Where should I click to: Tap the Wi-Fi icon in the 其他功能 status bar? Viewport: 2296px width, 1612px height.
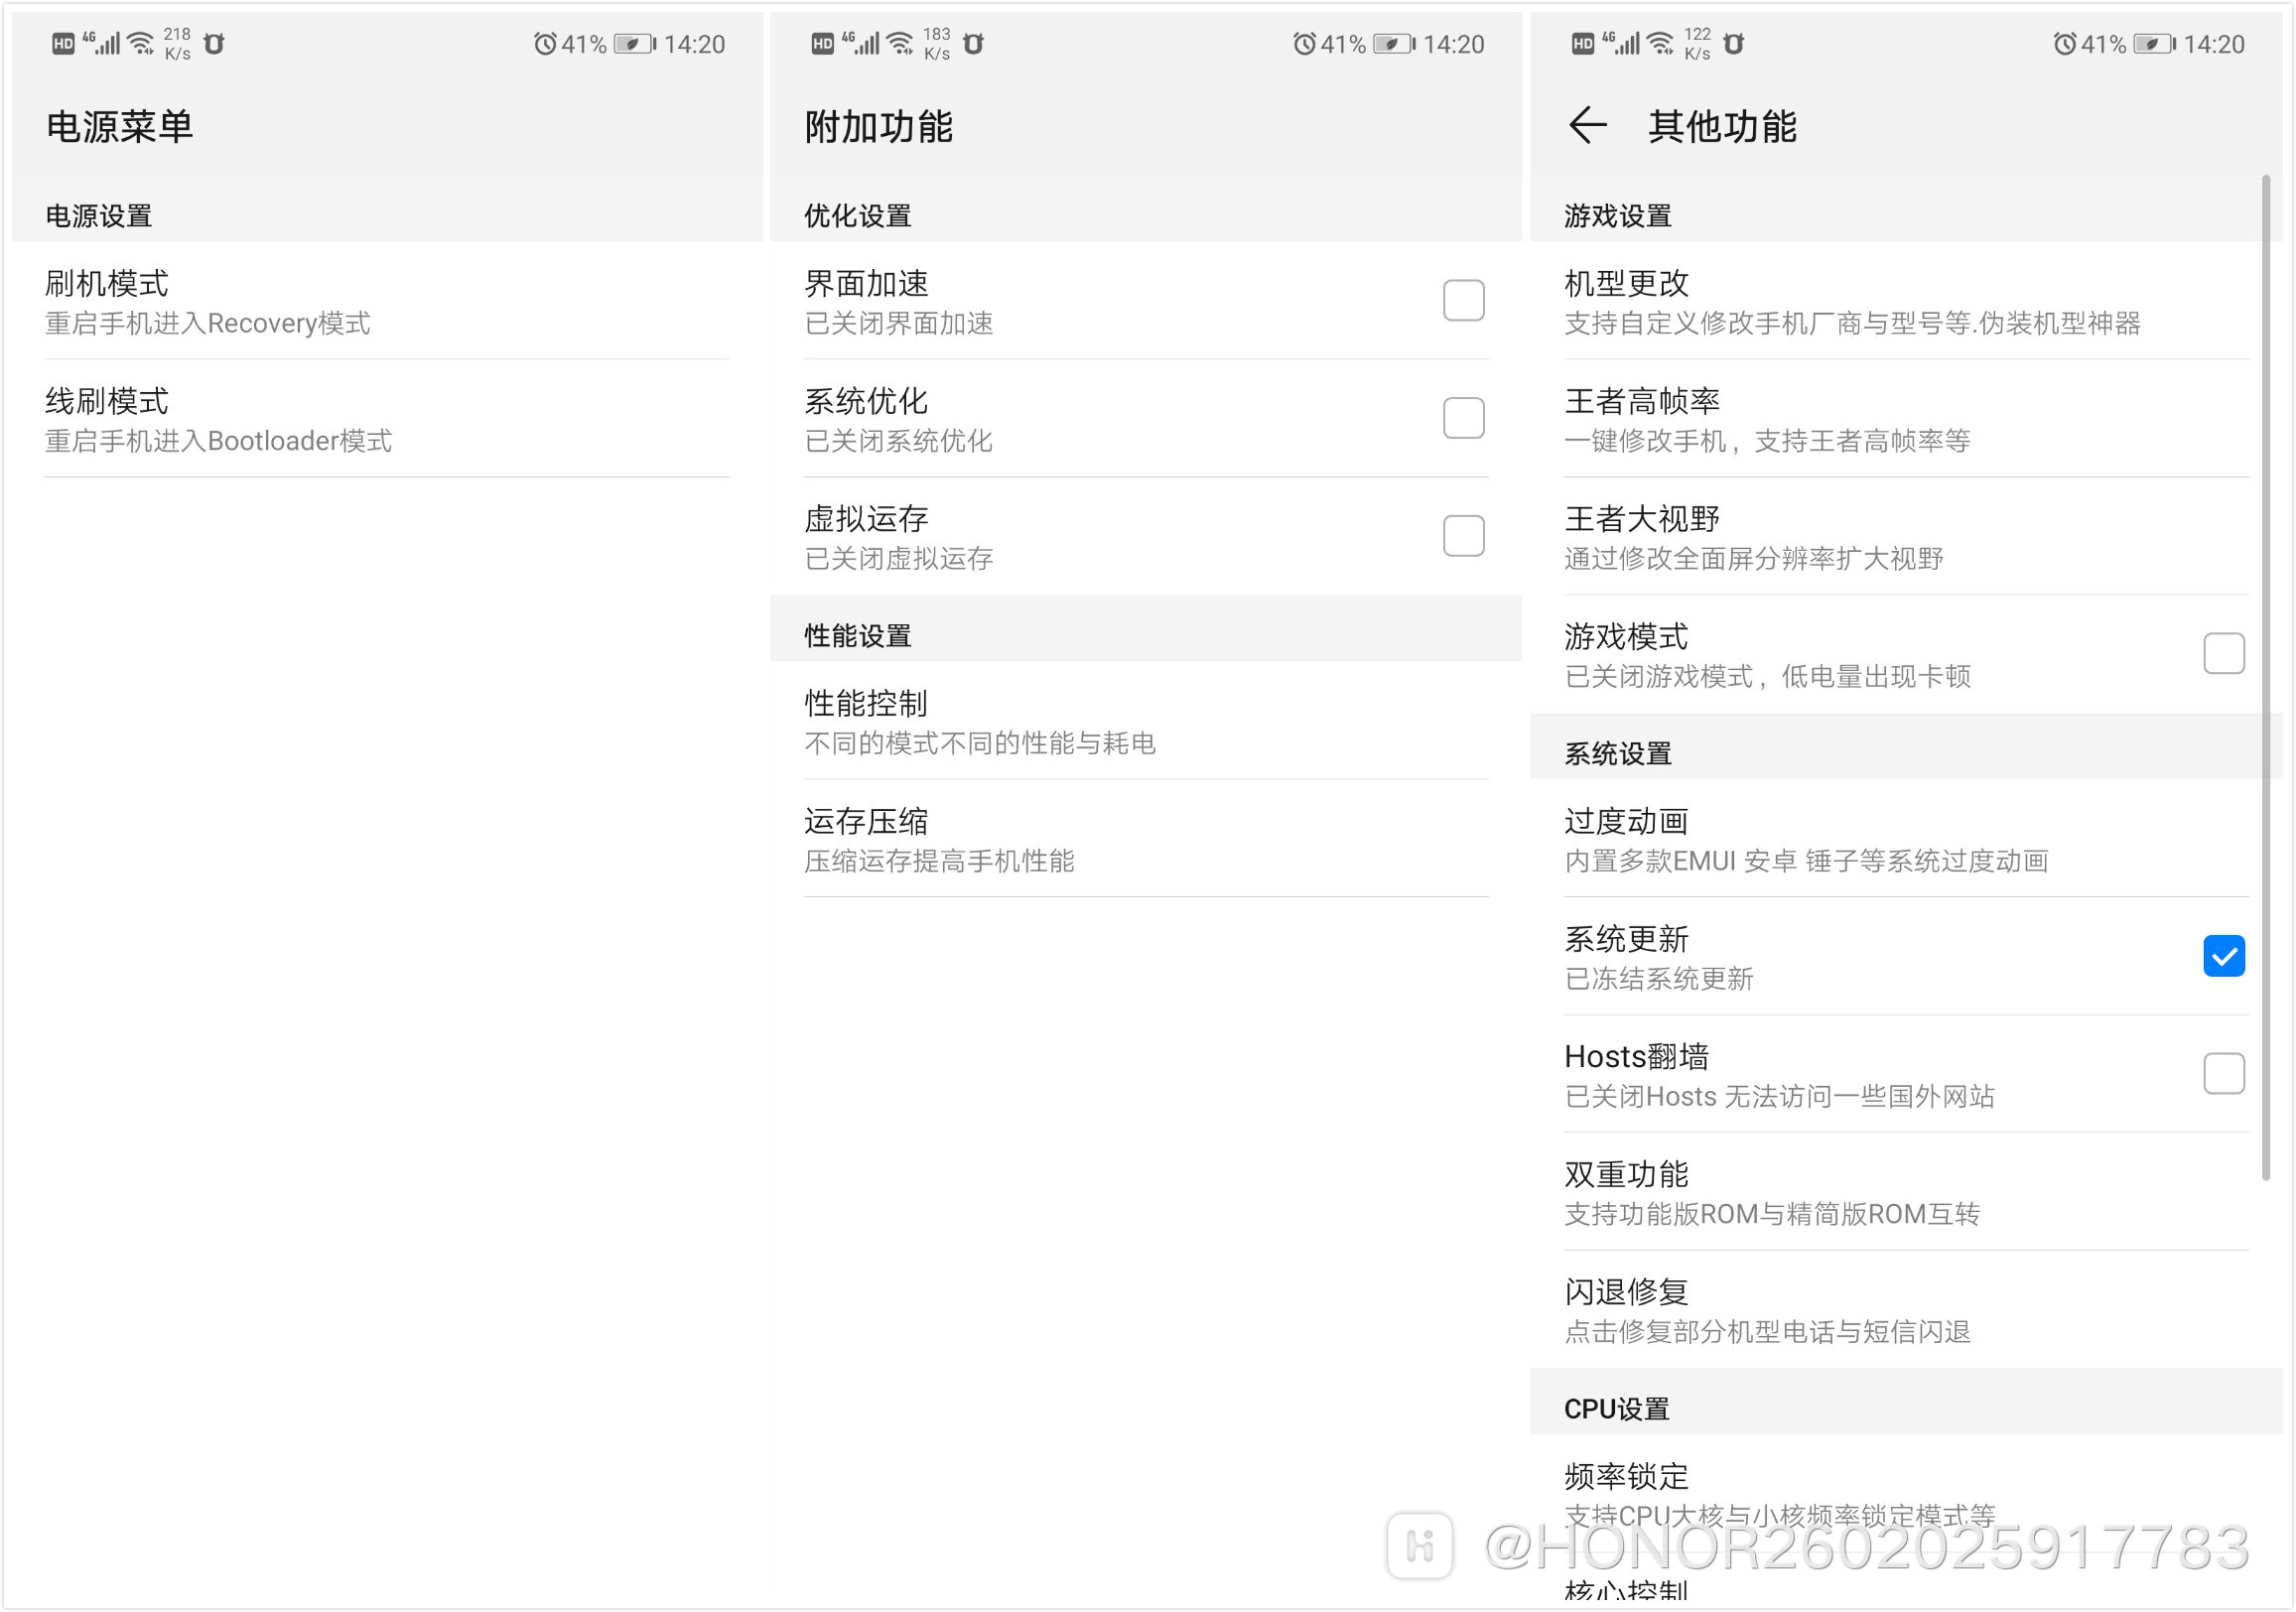tap(1661, 43)
